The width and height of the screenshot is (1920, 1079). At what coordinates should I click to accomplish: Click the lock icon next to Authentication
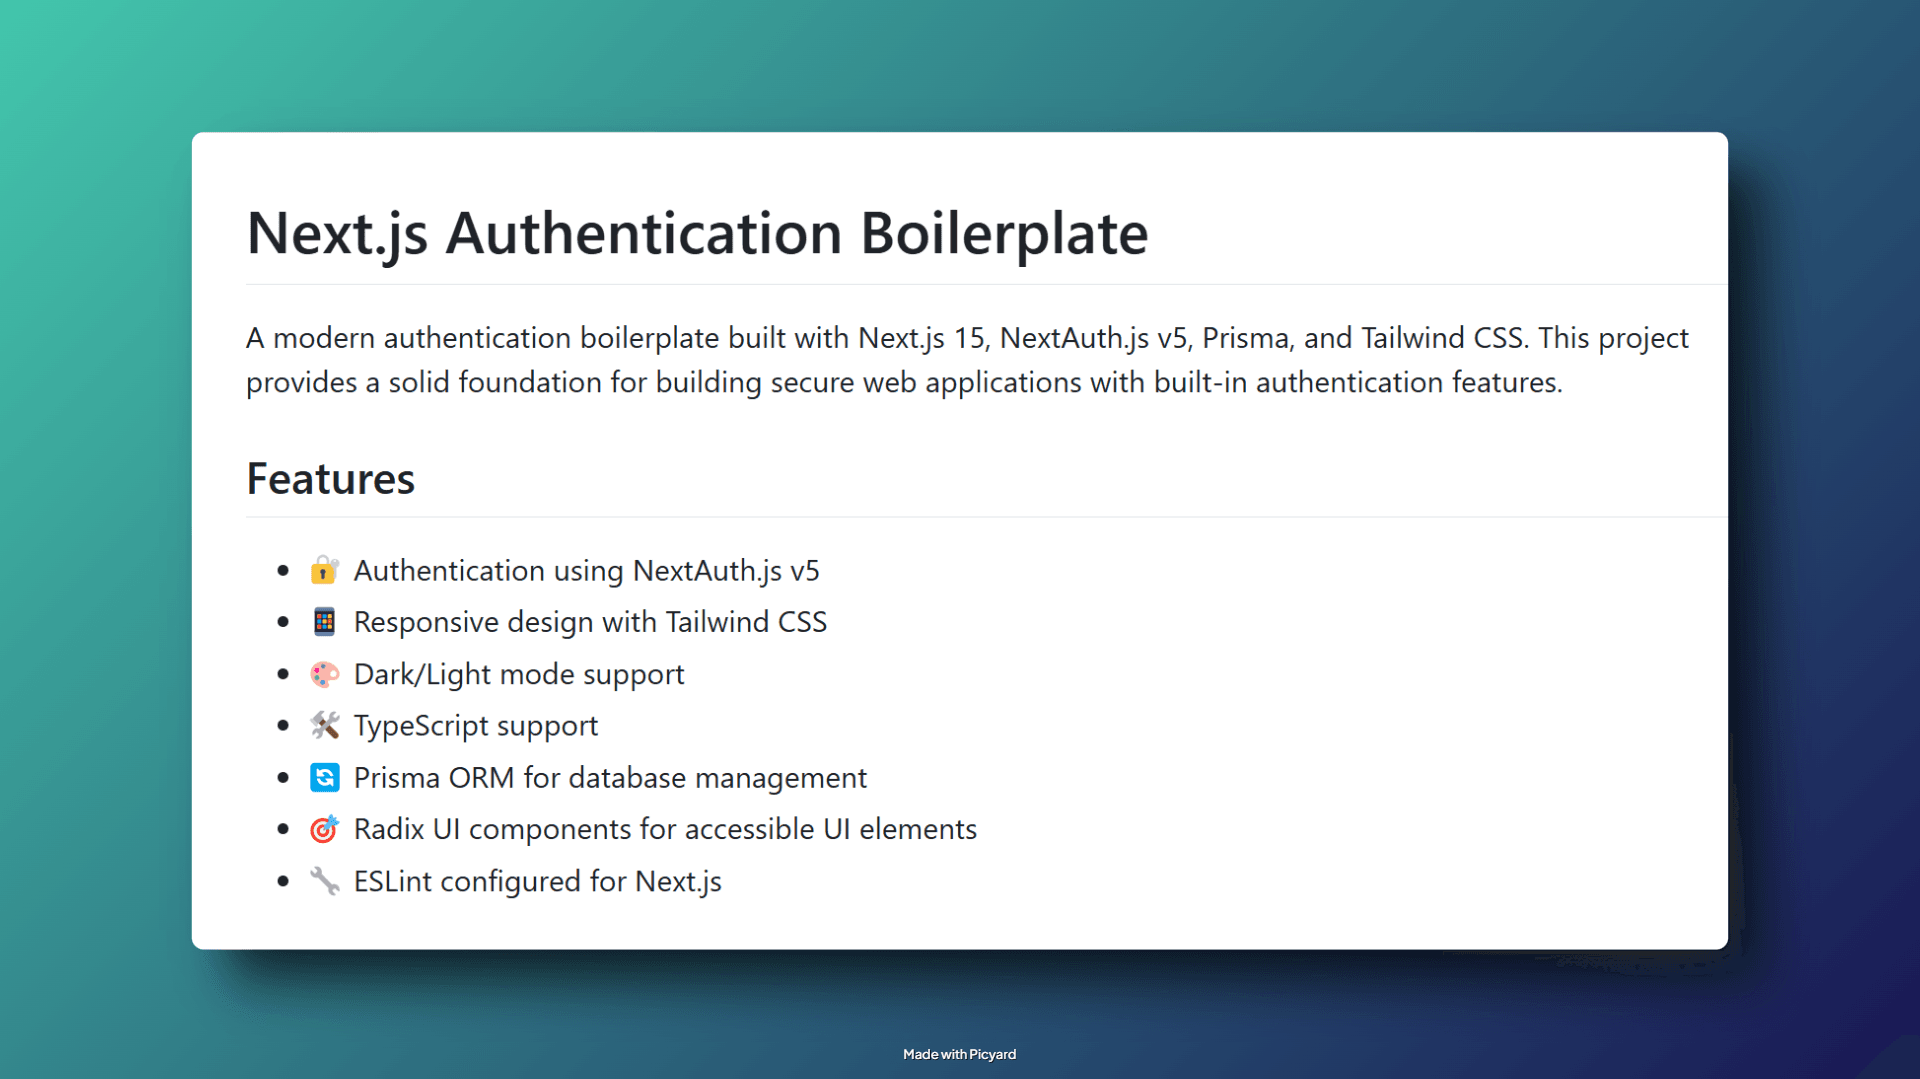[324, 570]
